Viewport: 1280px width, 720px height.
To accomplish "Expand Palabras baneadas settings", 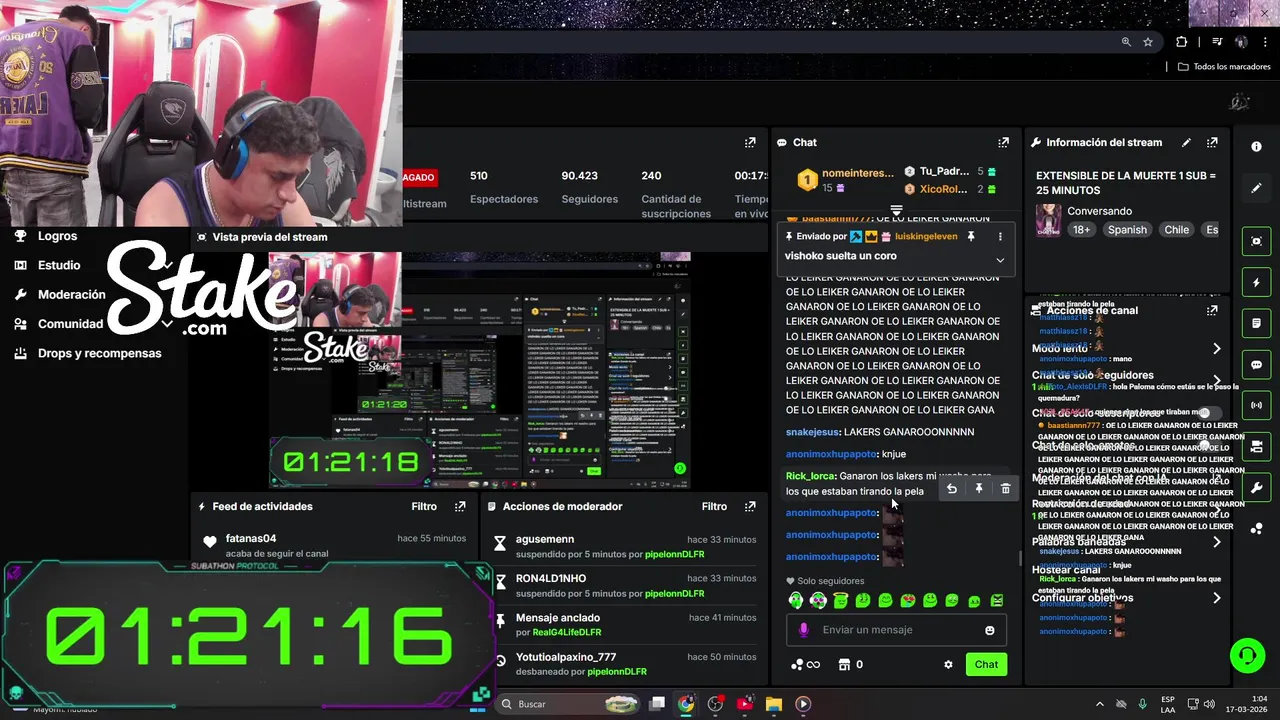I will coord(1217,542).
